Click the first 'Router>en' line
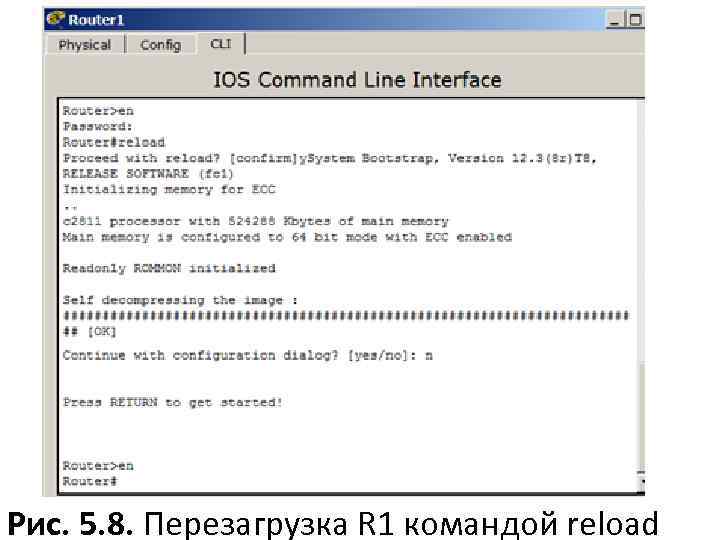The height and width of the screenshot is (540, 720). (98, 111)
